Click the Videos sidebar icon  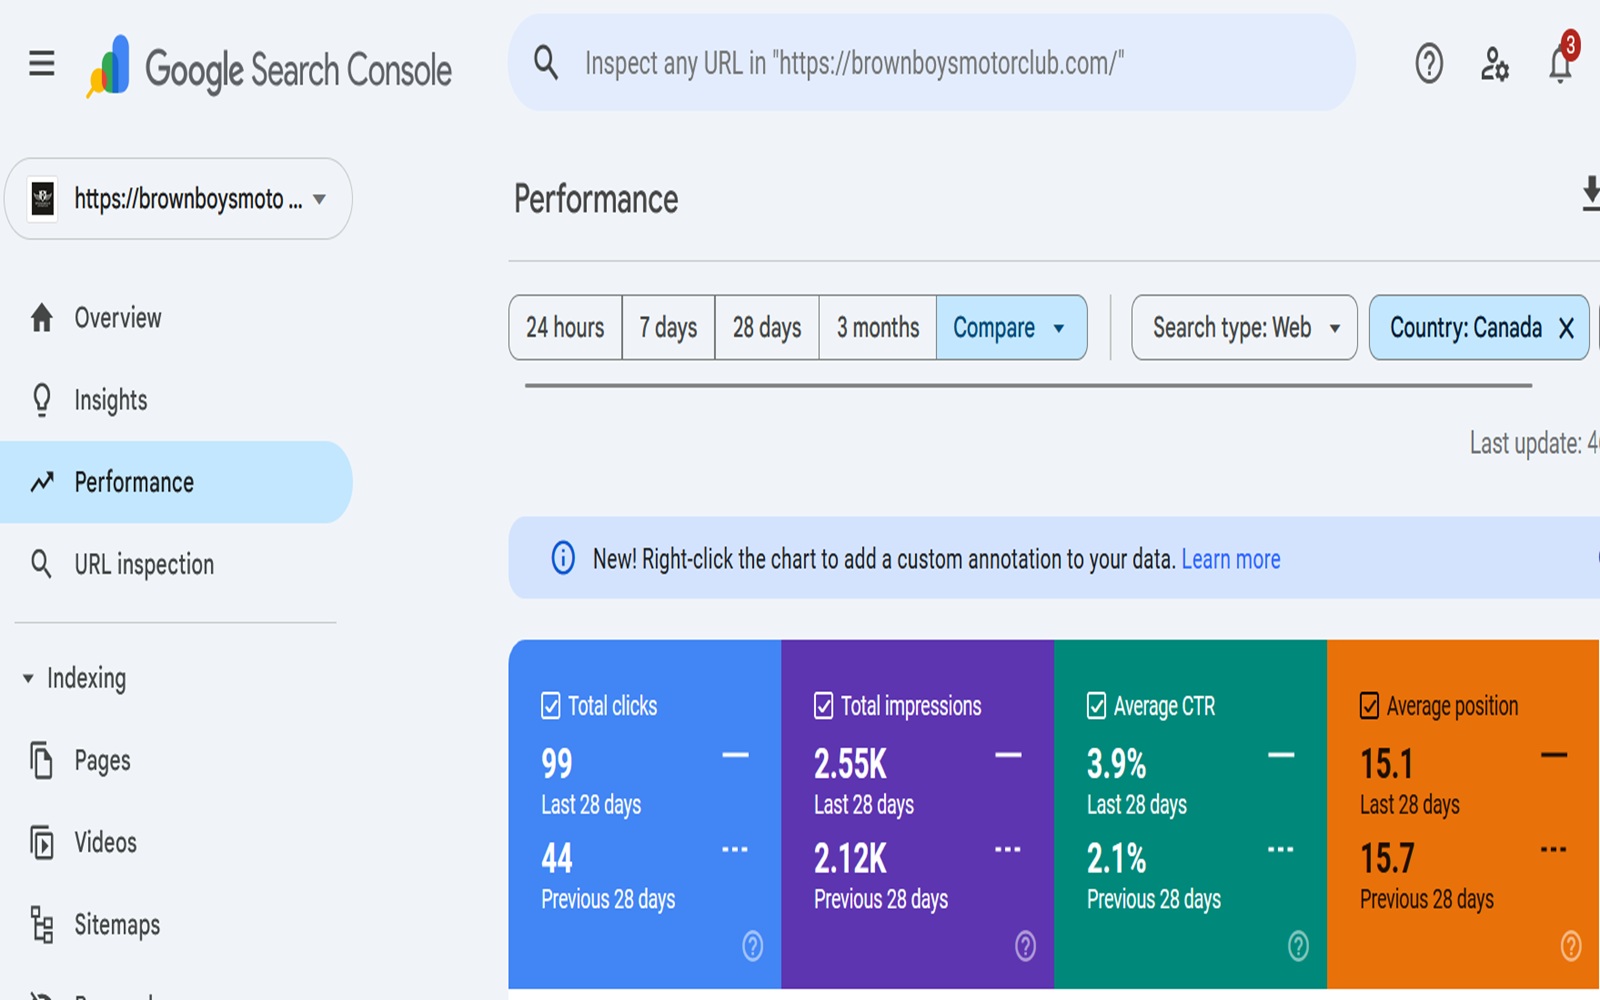pos(42,842)
